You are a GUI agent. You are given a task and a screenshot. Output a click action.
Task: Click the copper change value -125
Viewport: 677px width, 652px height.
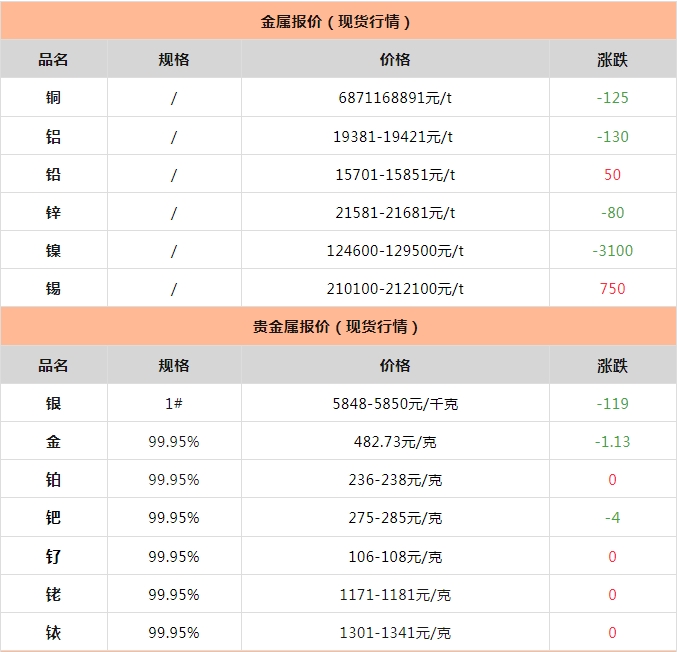(x=612, y=98)
